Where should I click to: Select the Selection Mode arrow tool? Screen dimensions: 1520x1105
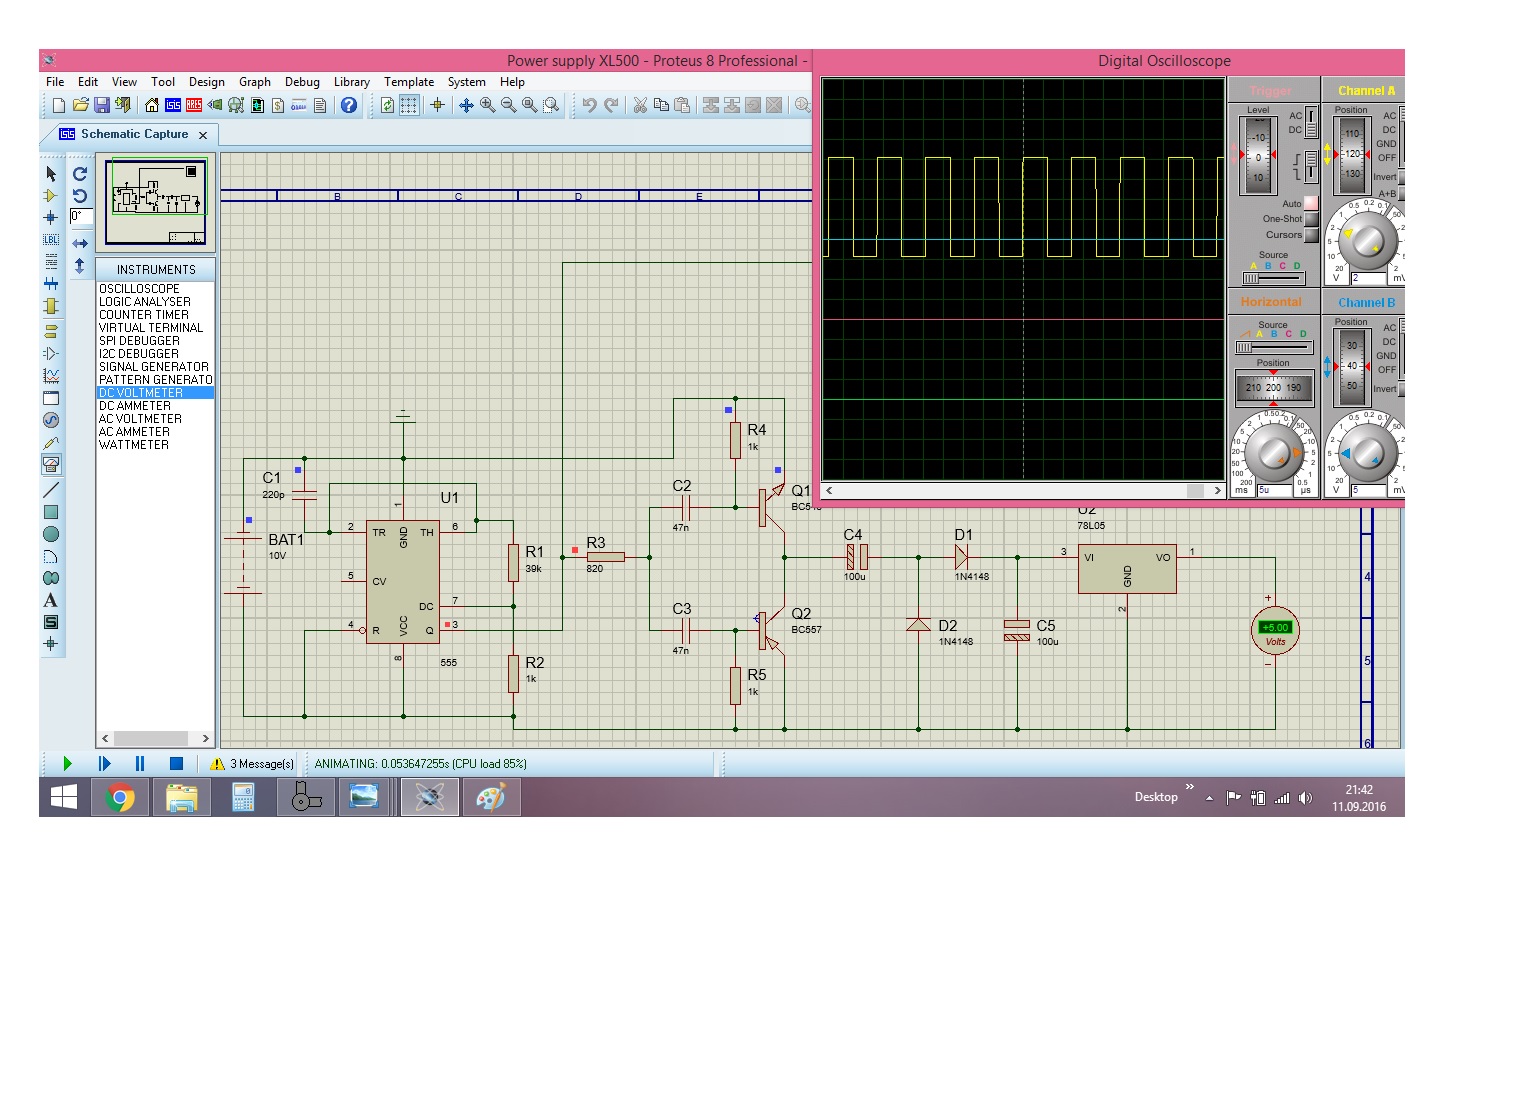(x=51, y=174)
